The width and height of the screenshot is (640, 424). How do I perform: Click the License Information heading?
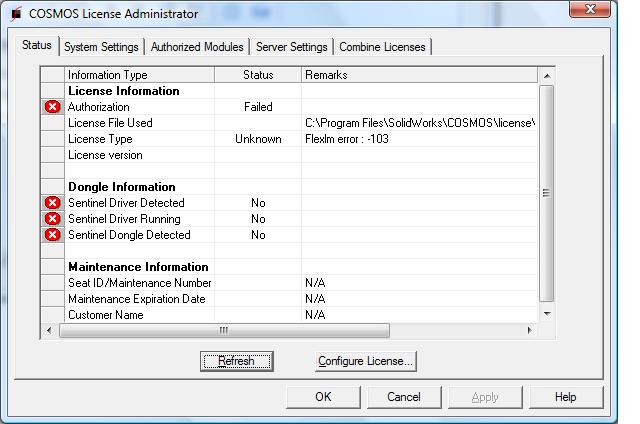(124, 91)
